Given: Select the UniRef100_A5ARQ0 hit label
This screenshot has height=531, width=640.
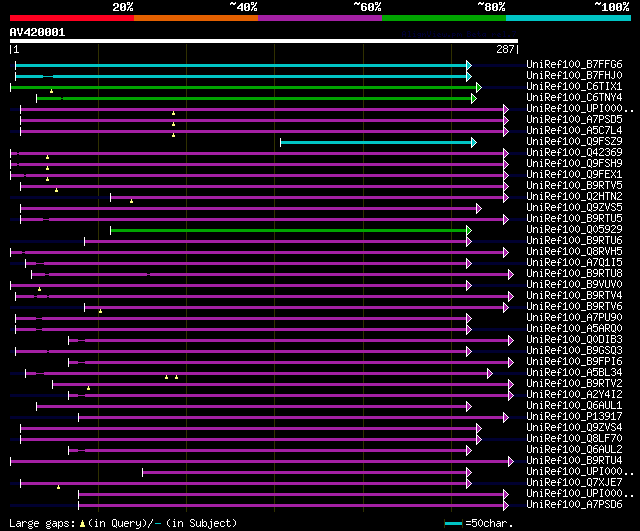Looking at the screenshot, I should pos(574,329).
